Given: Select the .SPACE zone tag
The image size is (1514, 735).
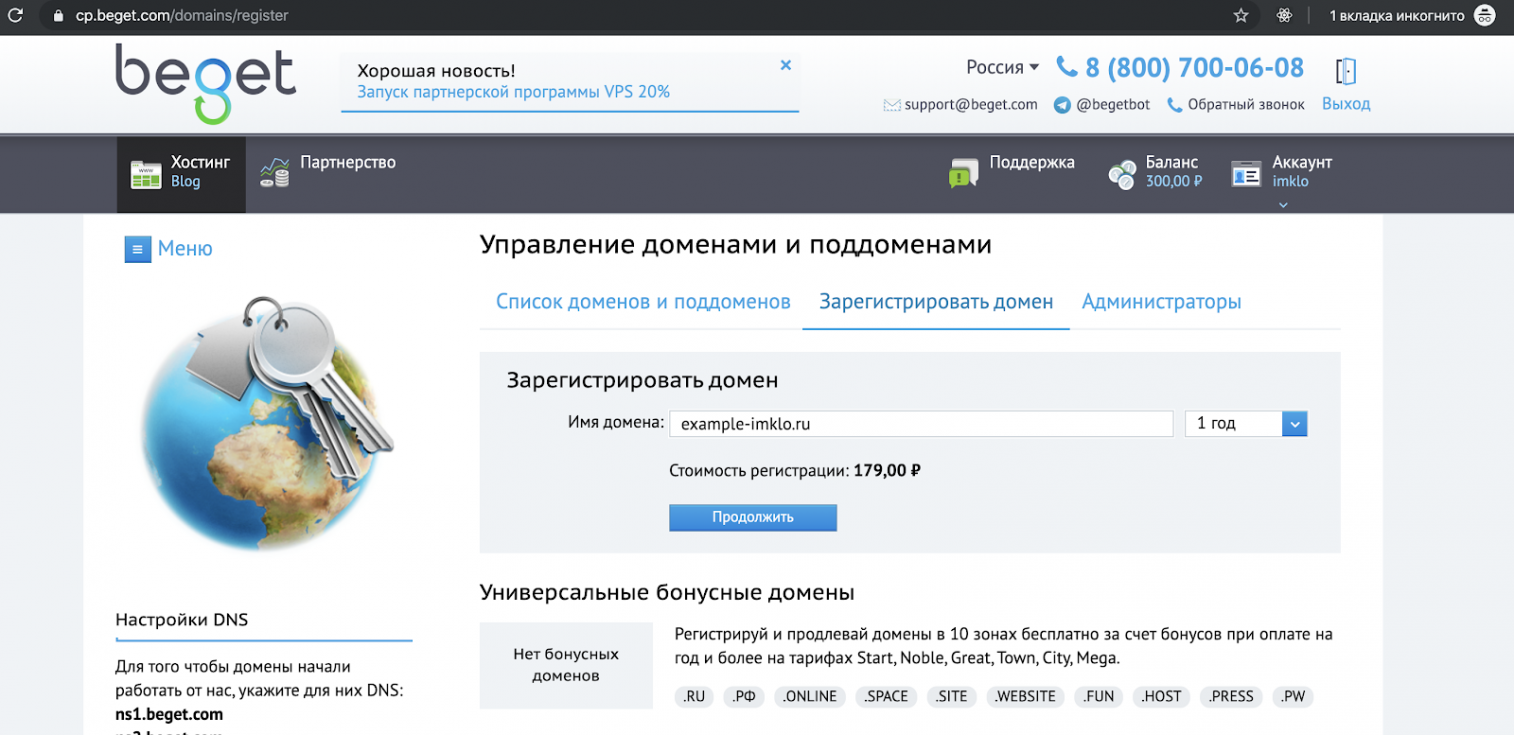Looking at the screenshot, I should pyautogui.click(x=886, y=697).
